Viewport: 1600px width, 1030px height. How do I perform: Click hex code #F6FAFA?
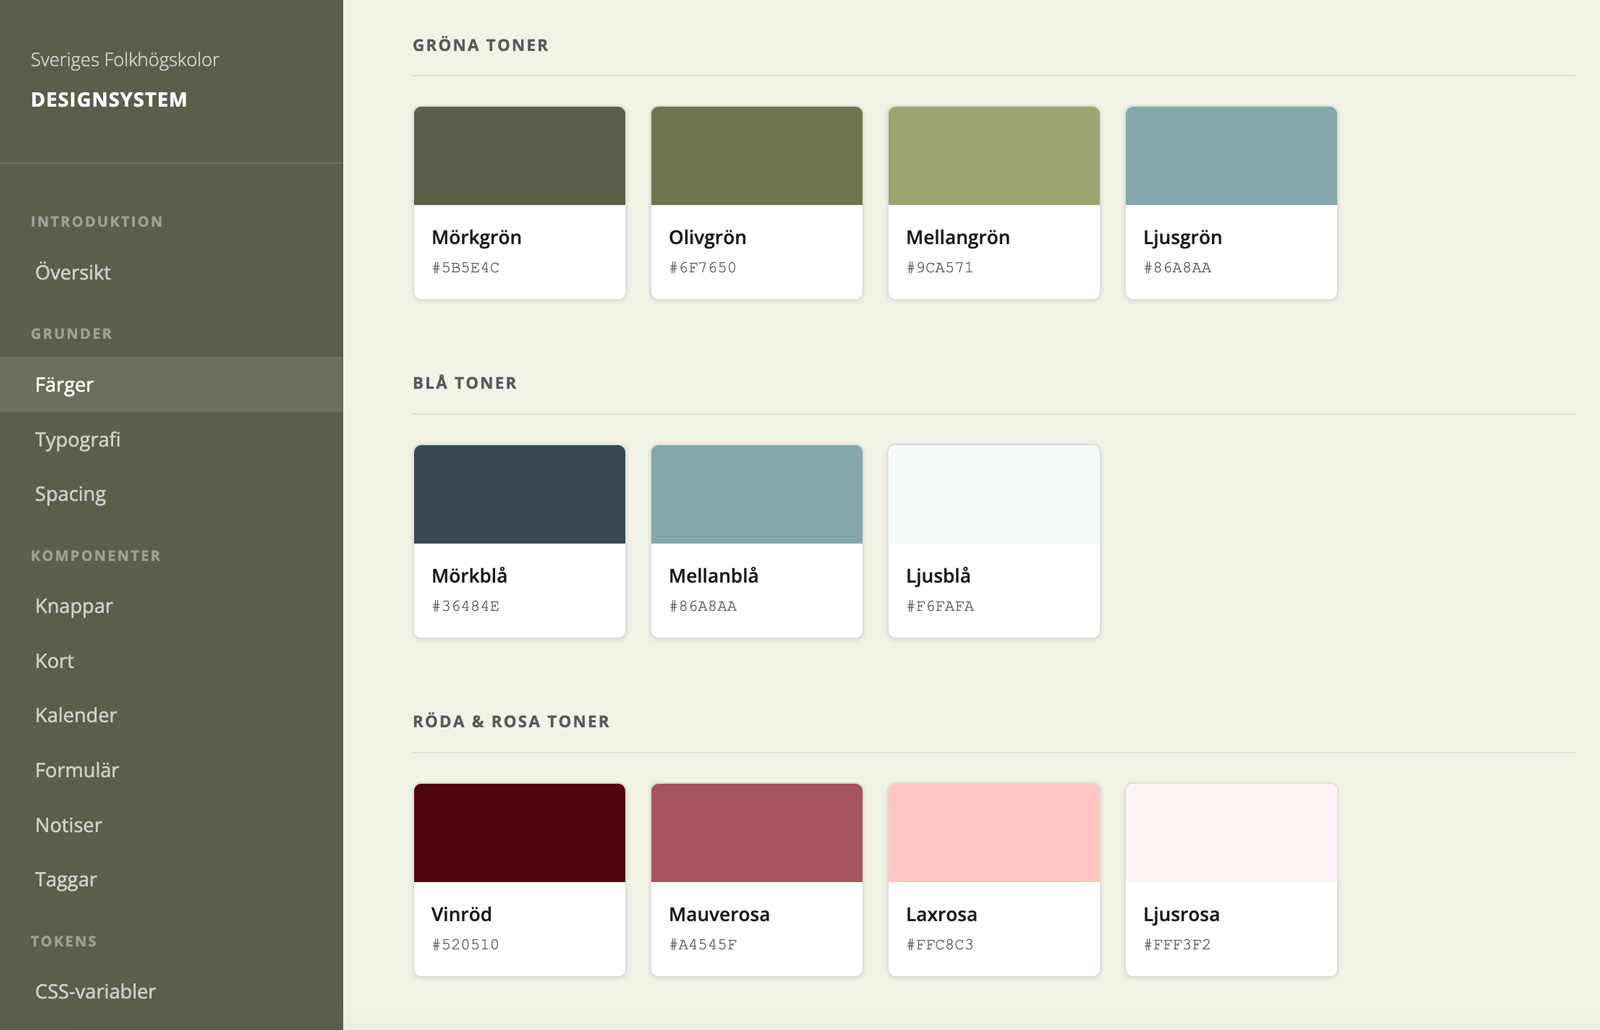[x=940, y=606]
